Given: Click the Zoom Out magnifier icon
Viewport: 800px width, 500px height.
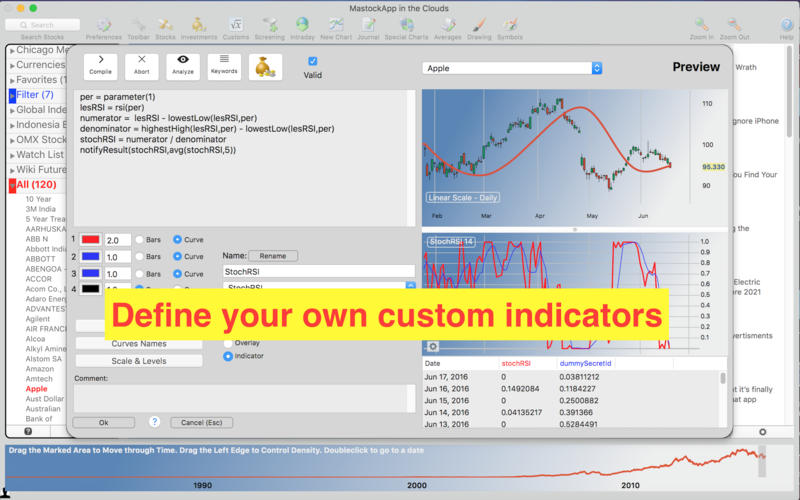Looking at the screenshot, I should (x=735, y=25).
